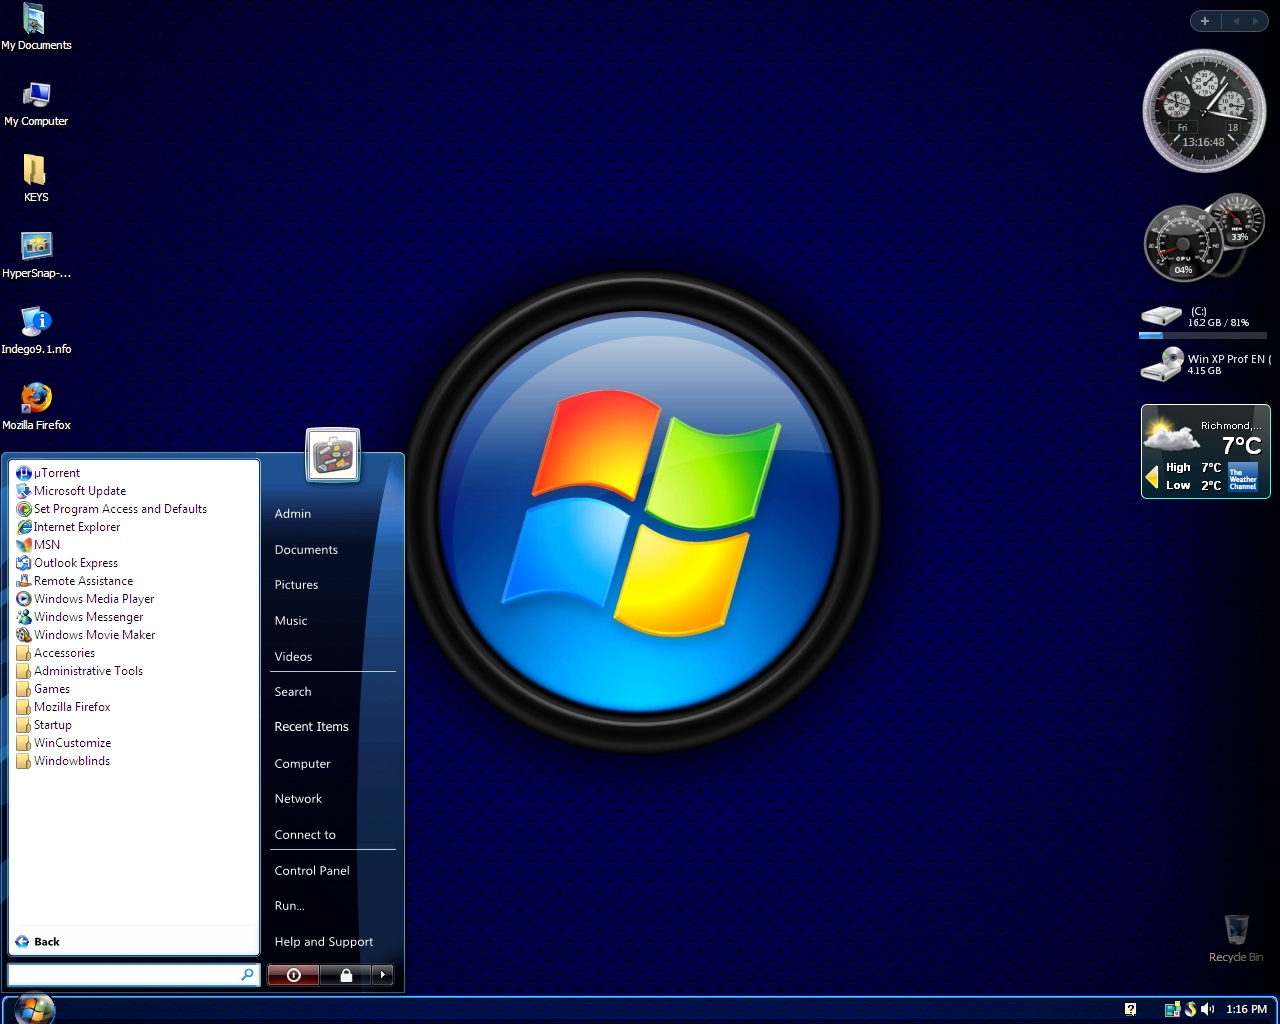Open Network from the Start menu
This screenshot has width=1280, height=1024.
298,799
